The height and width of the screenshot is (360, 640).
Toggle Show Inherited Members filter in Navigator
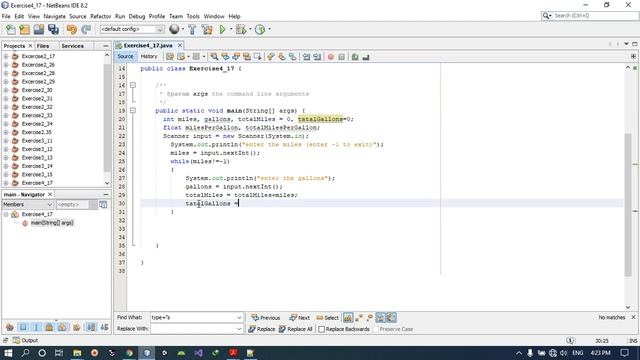[x=10, y=327]
